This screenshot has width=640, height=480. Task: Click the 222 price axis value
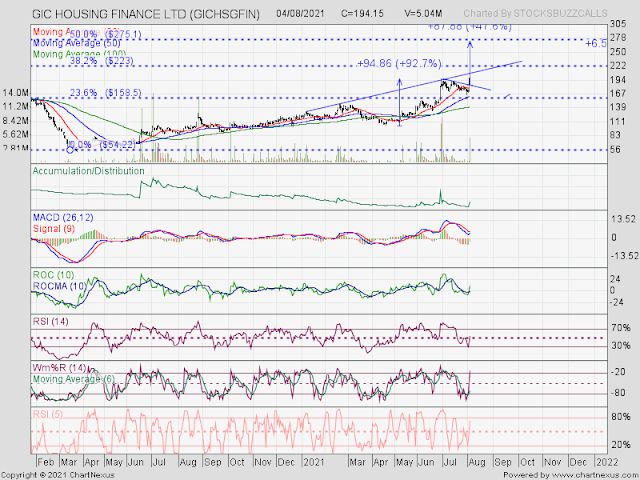[618, 66]
